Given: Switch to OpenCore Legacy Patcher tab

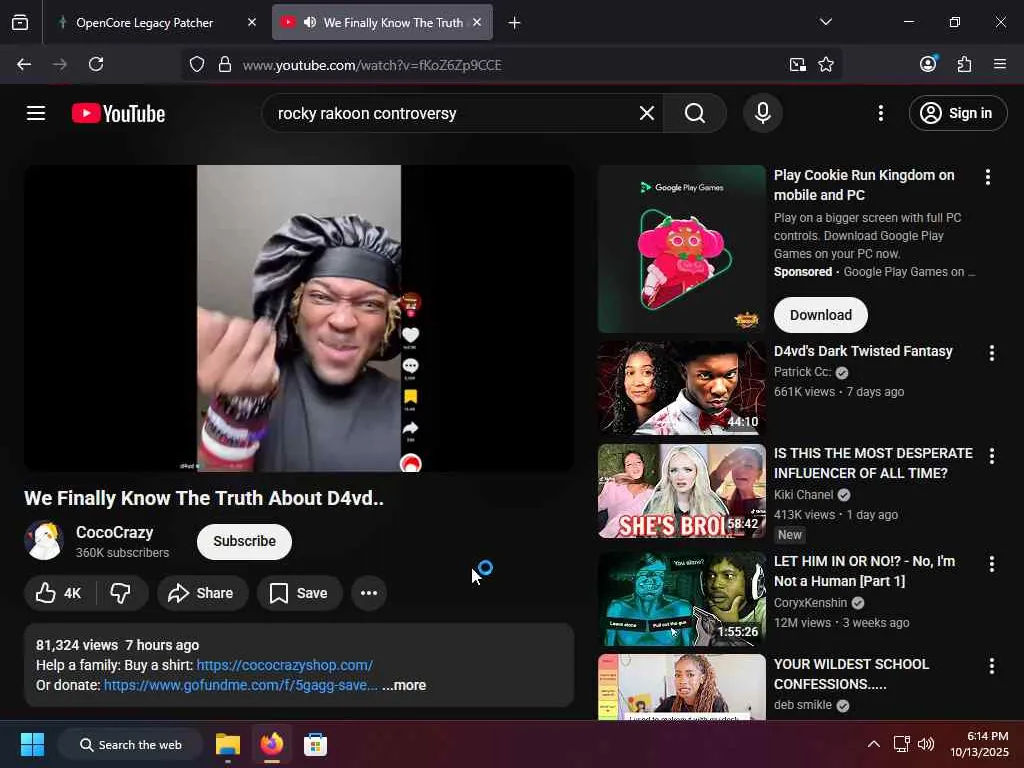Looking at the screenshot, I should 157,23.
